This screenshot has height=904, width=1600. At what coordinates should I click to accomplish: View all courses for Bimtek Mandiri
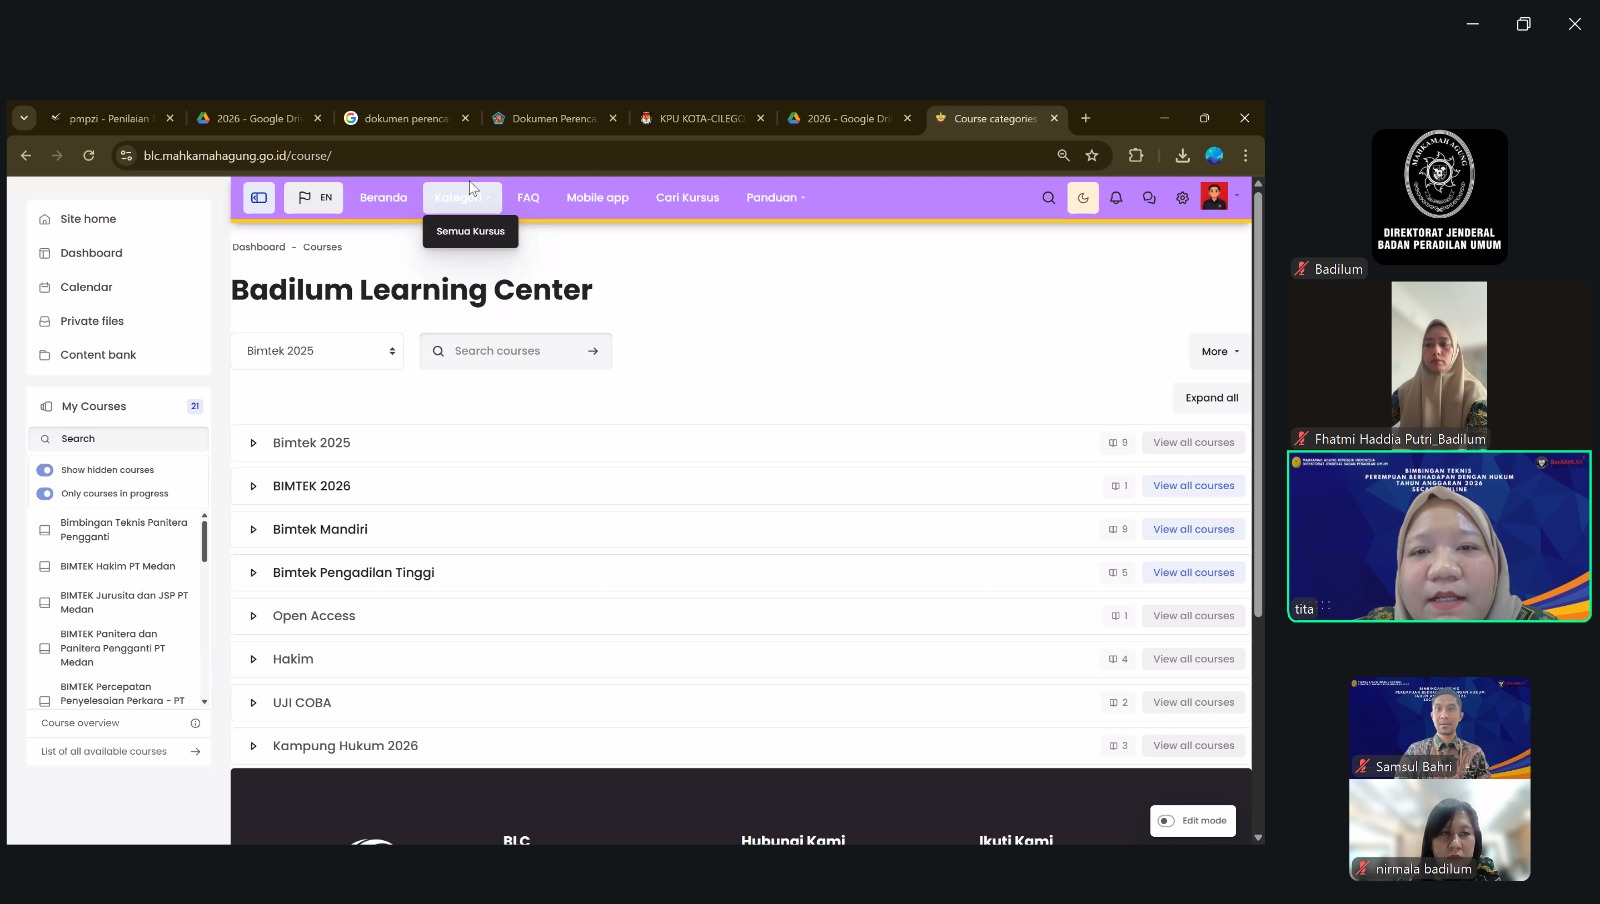click(1193, 530)
